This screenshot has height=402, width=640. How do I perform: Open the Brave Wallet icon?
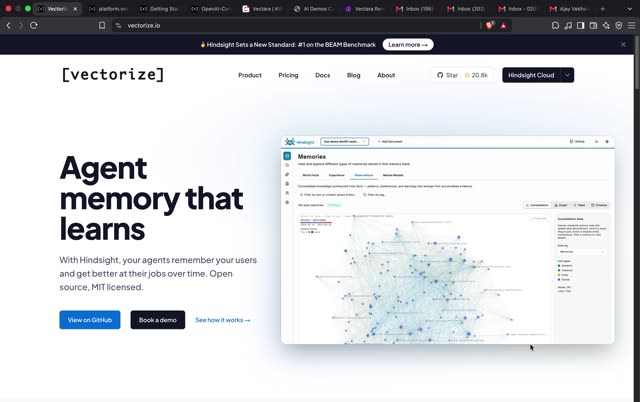point(593,25)
